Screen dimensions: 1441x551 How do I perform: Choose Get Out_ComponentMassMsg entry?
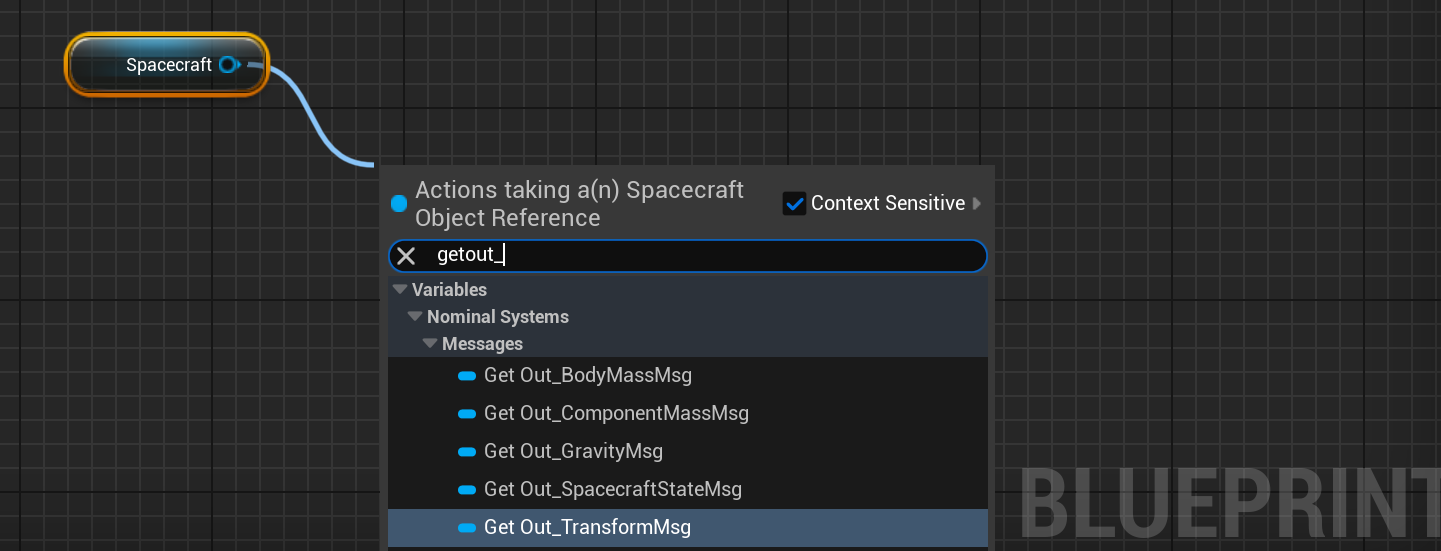(616, 414)
